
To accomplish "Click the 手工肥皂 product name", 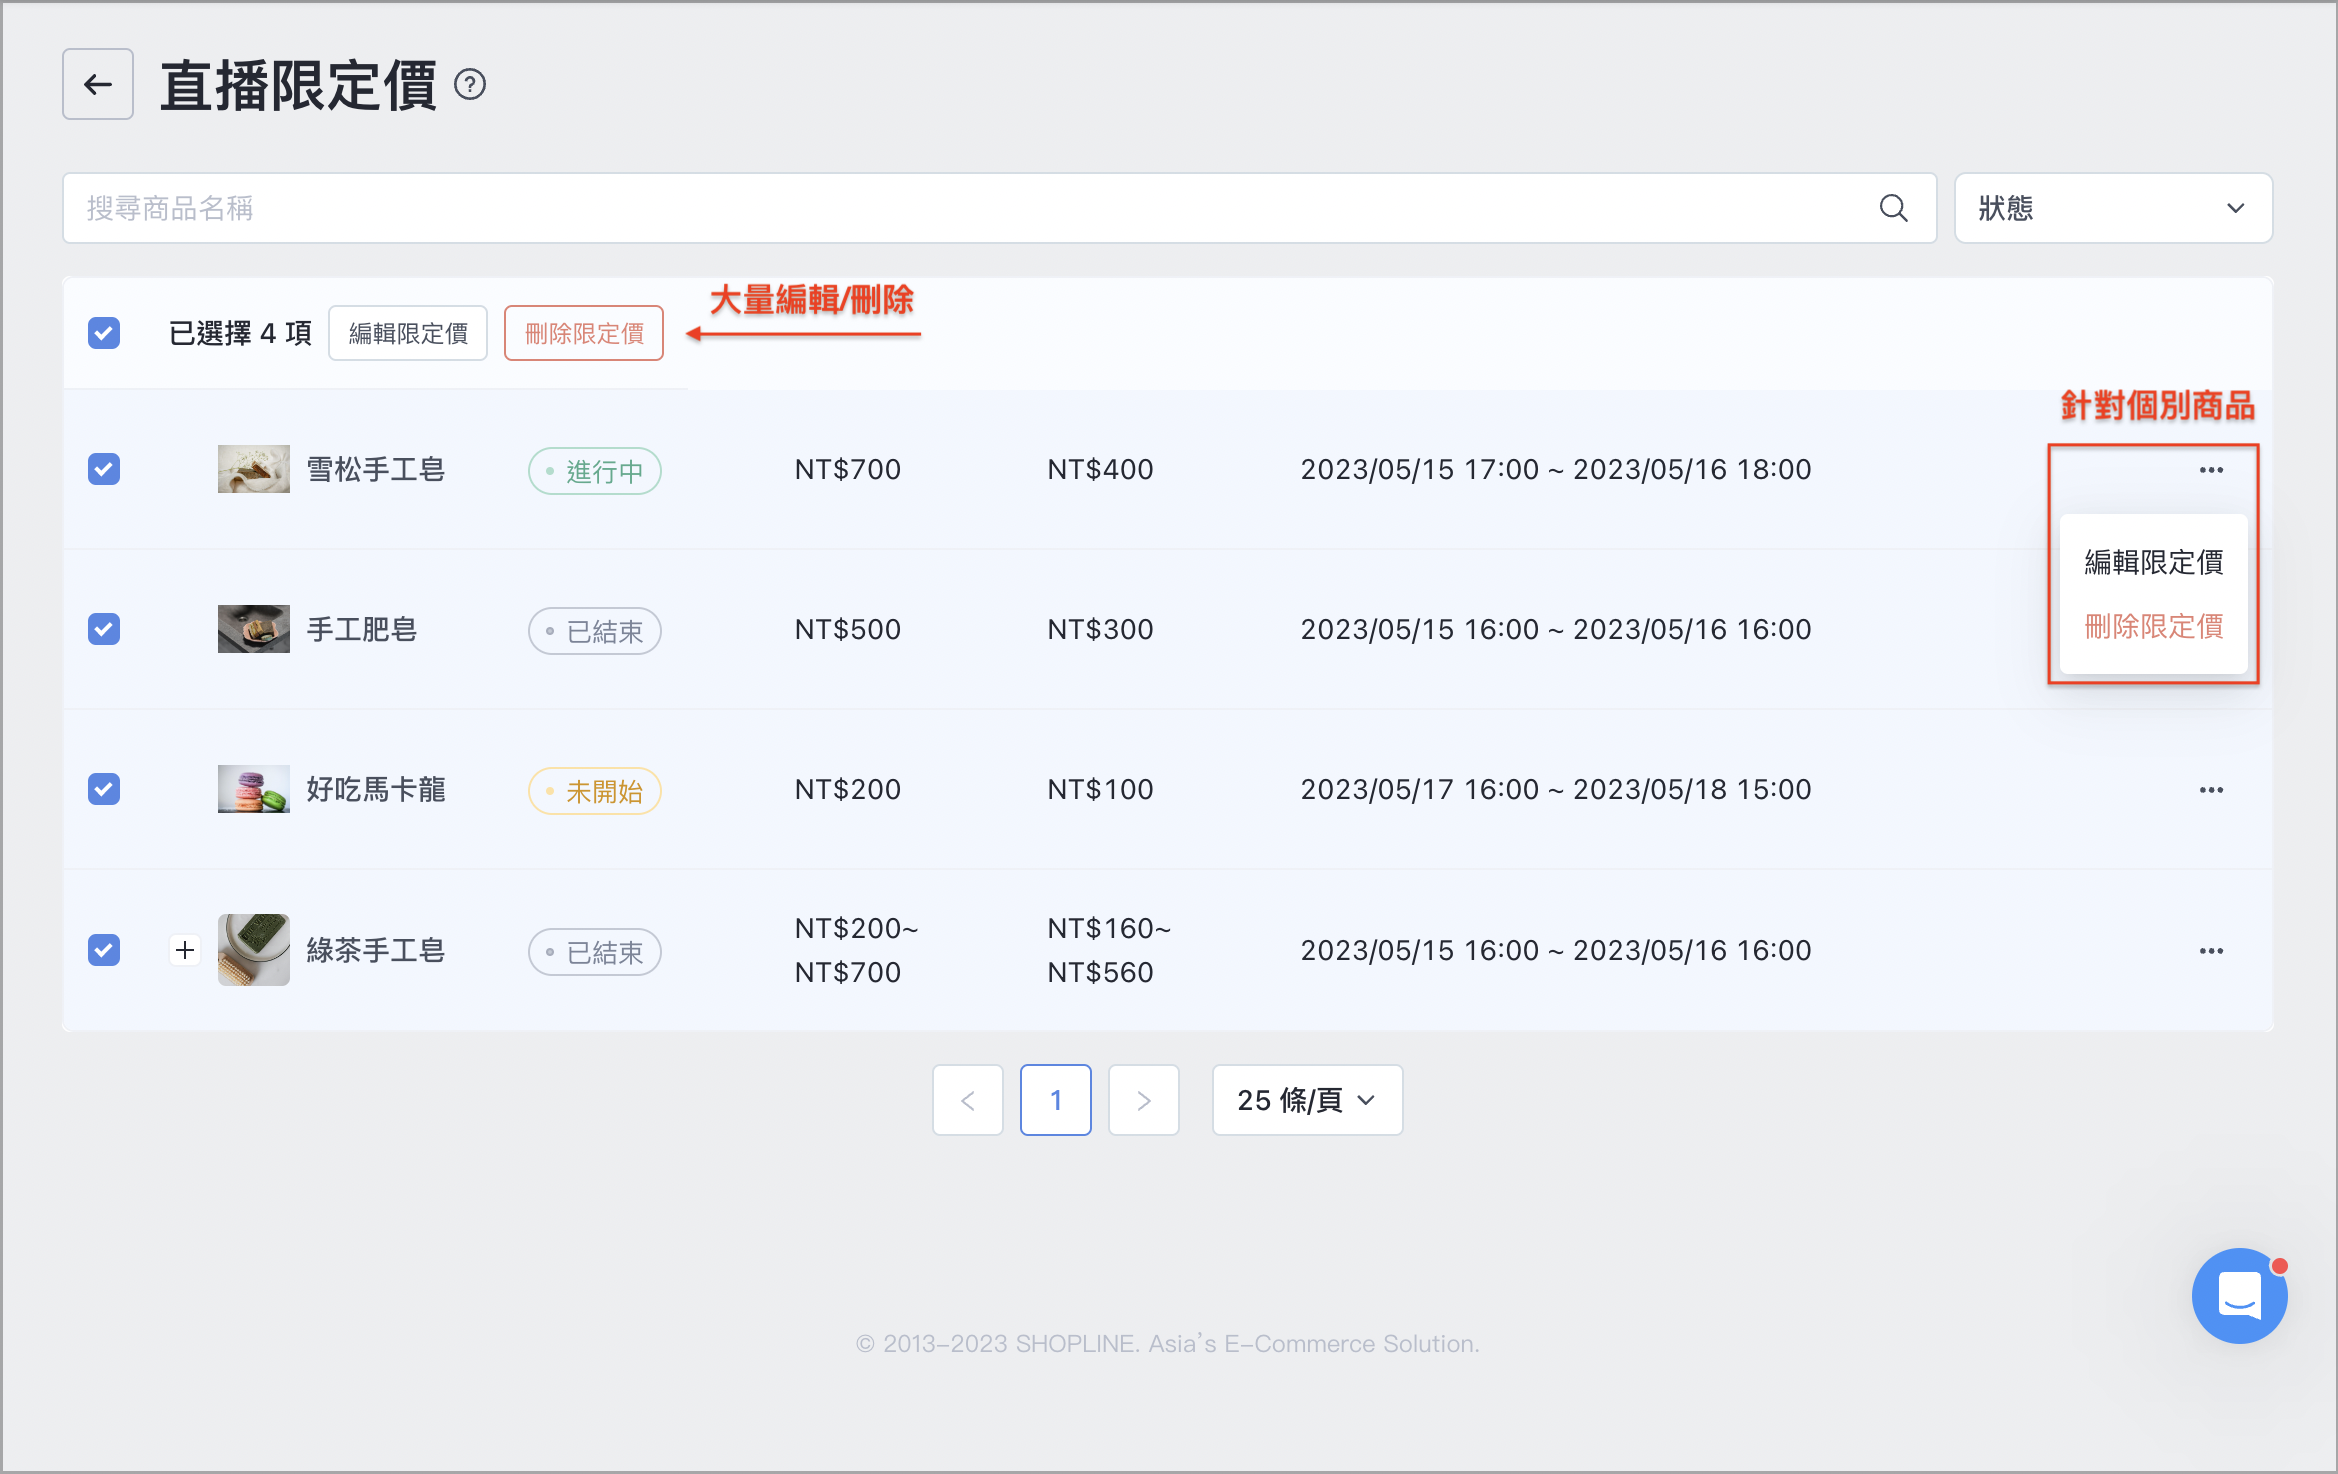I will click(x=361, y=629).
